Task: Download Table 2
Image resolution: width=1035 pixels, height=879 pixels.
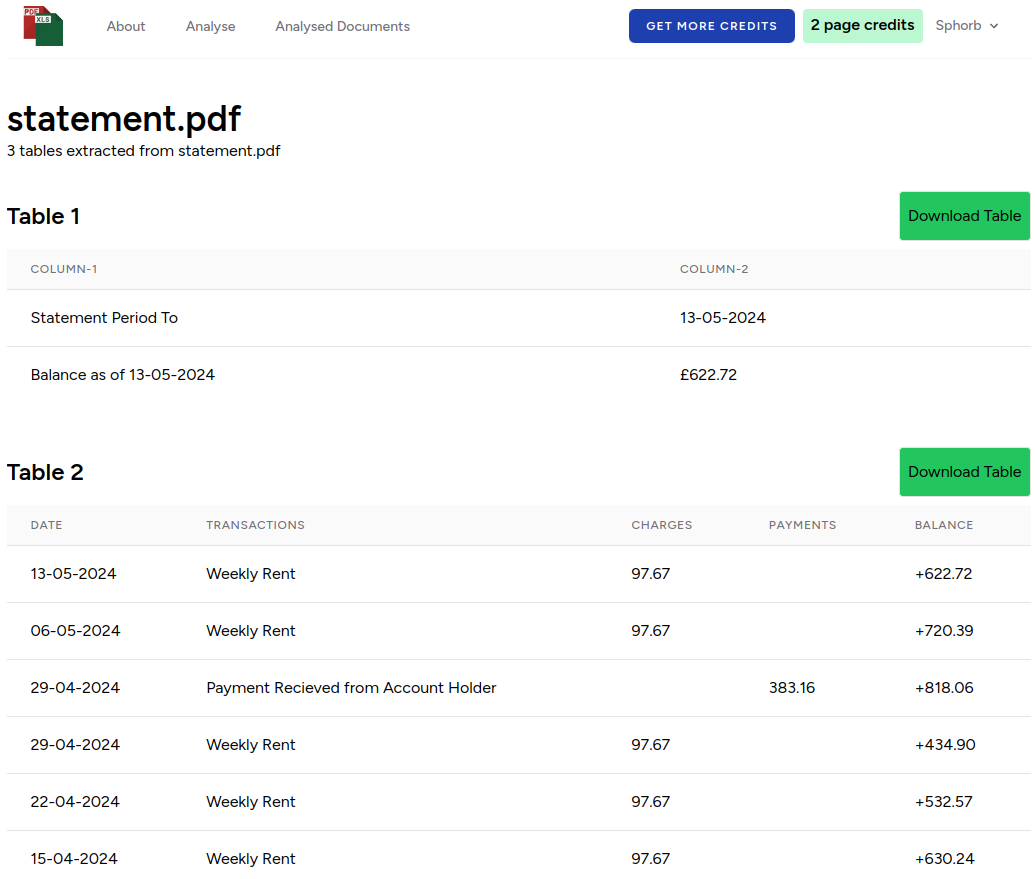Action: click(x=964, y=472)
